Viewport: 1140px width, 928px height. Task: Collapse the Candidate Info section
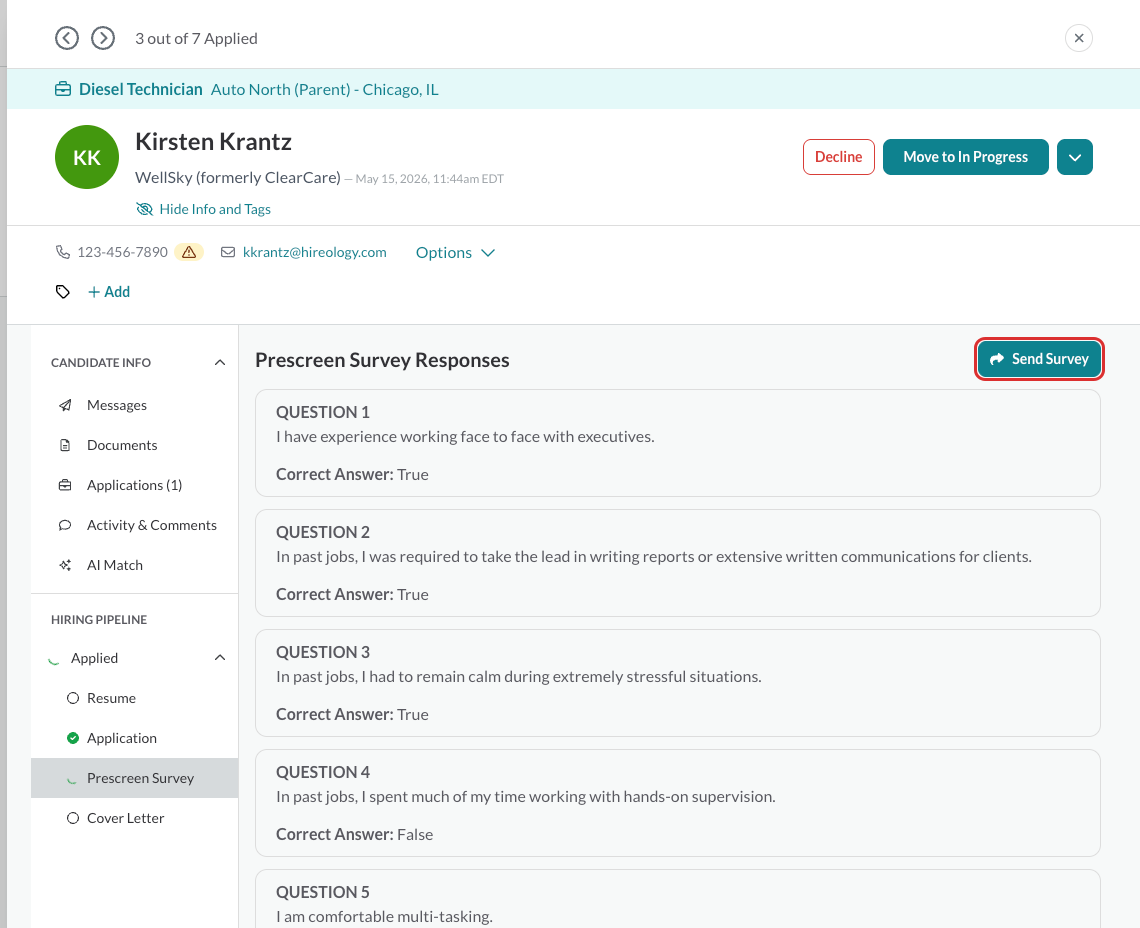(x=220, y=362)
